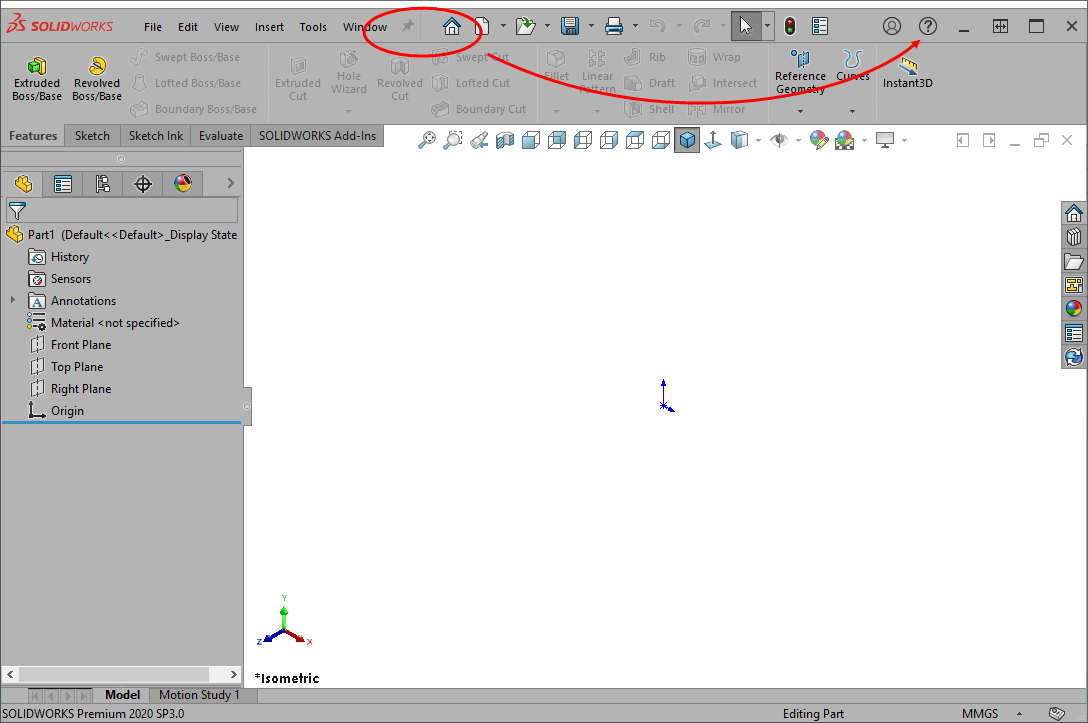Viewport: 1088px width, 723px height.
Task: Select Origin in feature tree
Action: point(67,411)
